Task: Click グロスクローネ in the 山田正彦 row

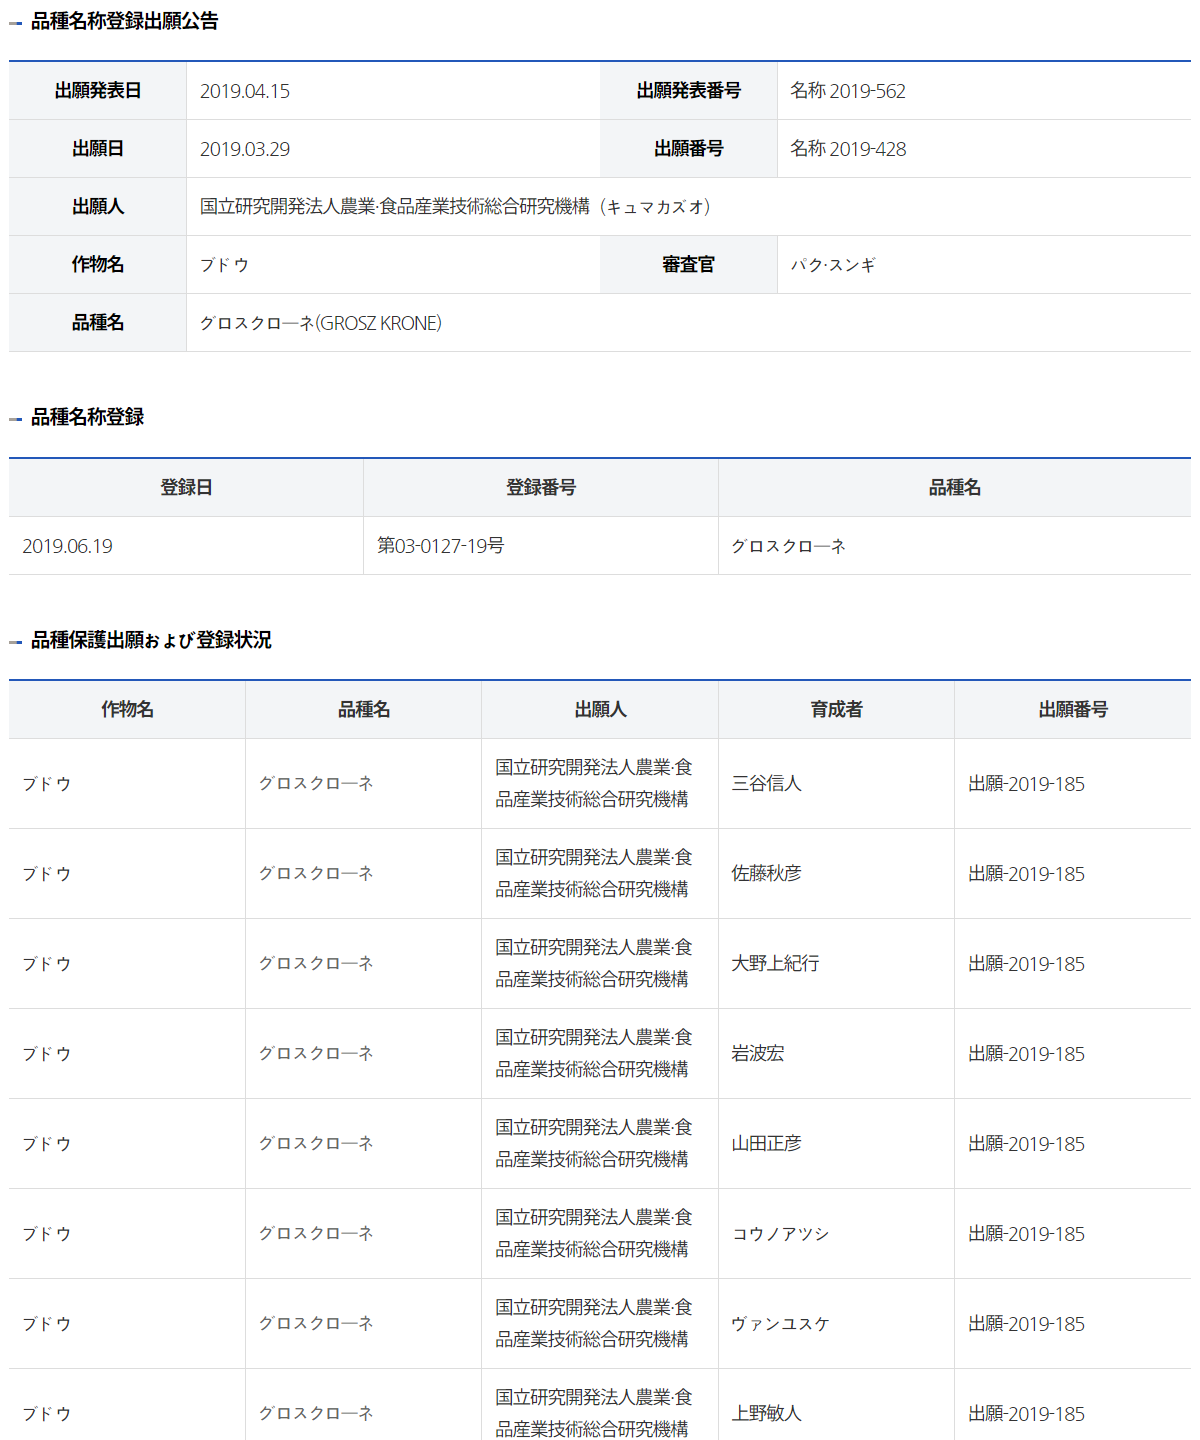Action: (316, 1144)
